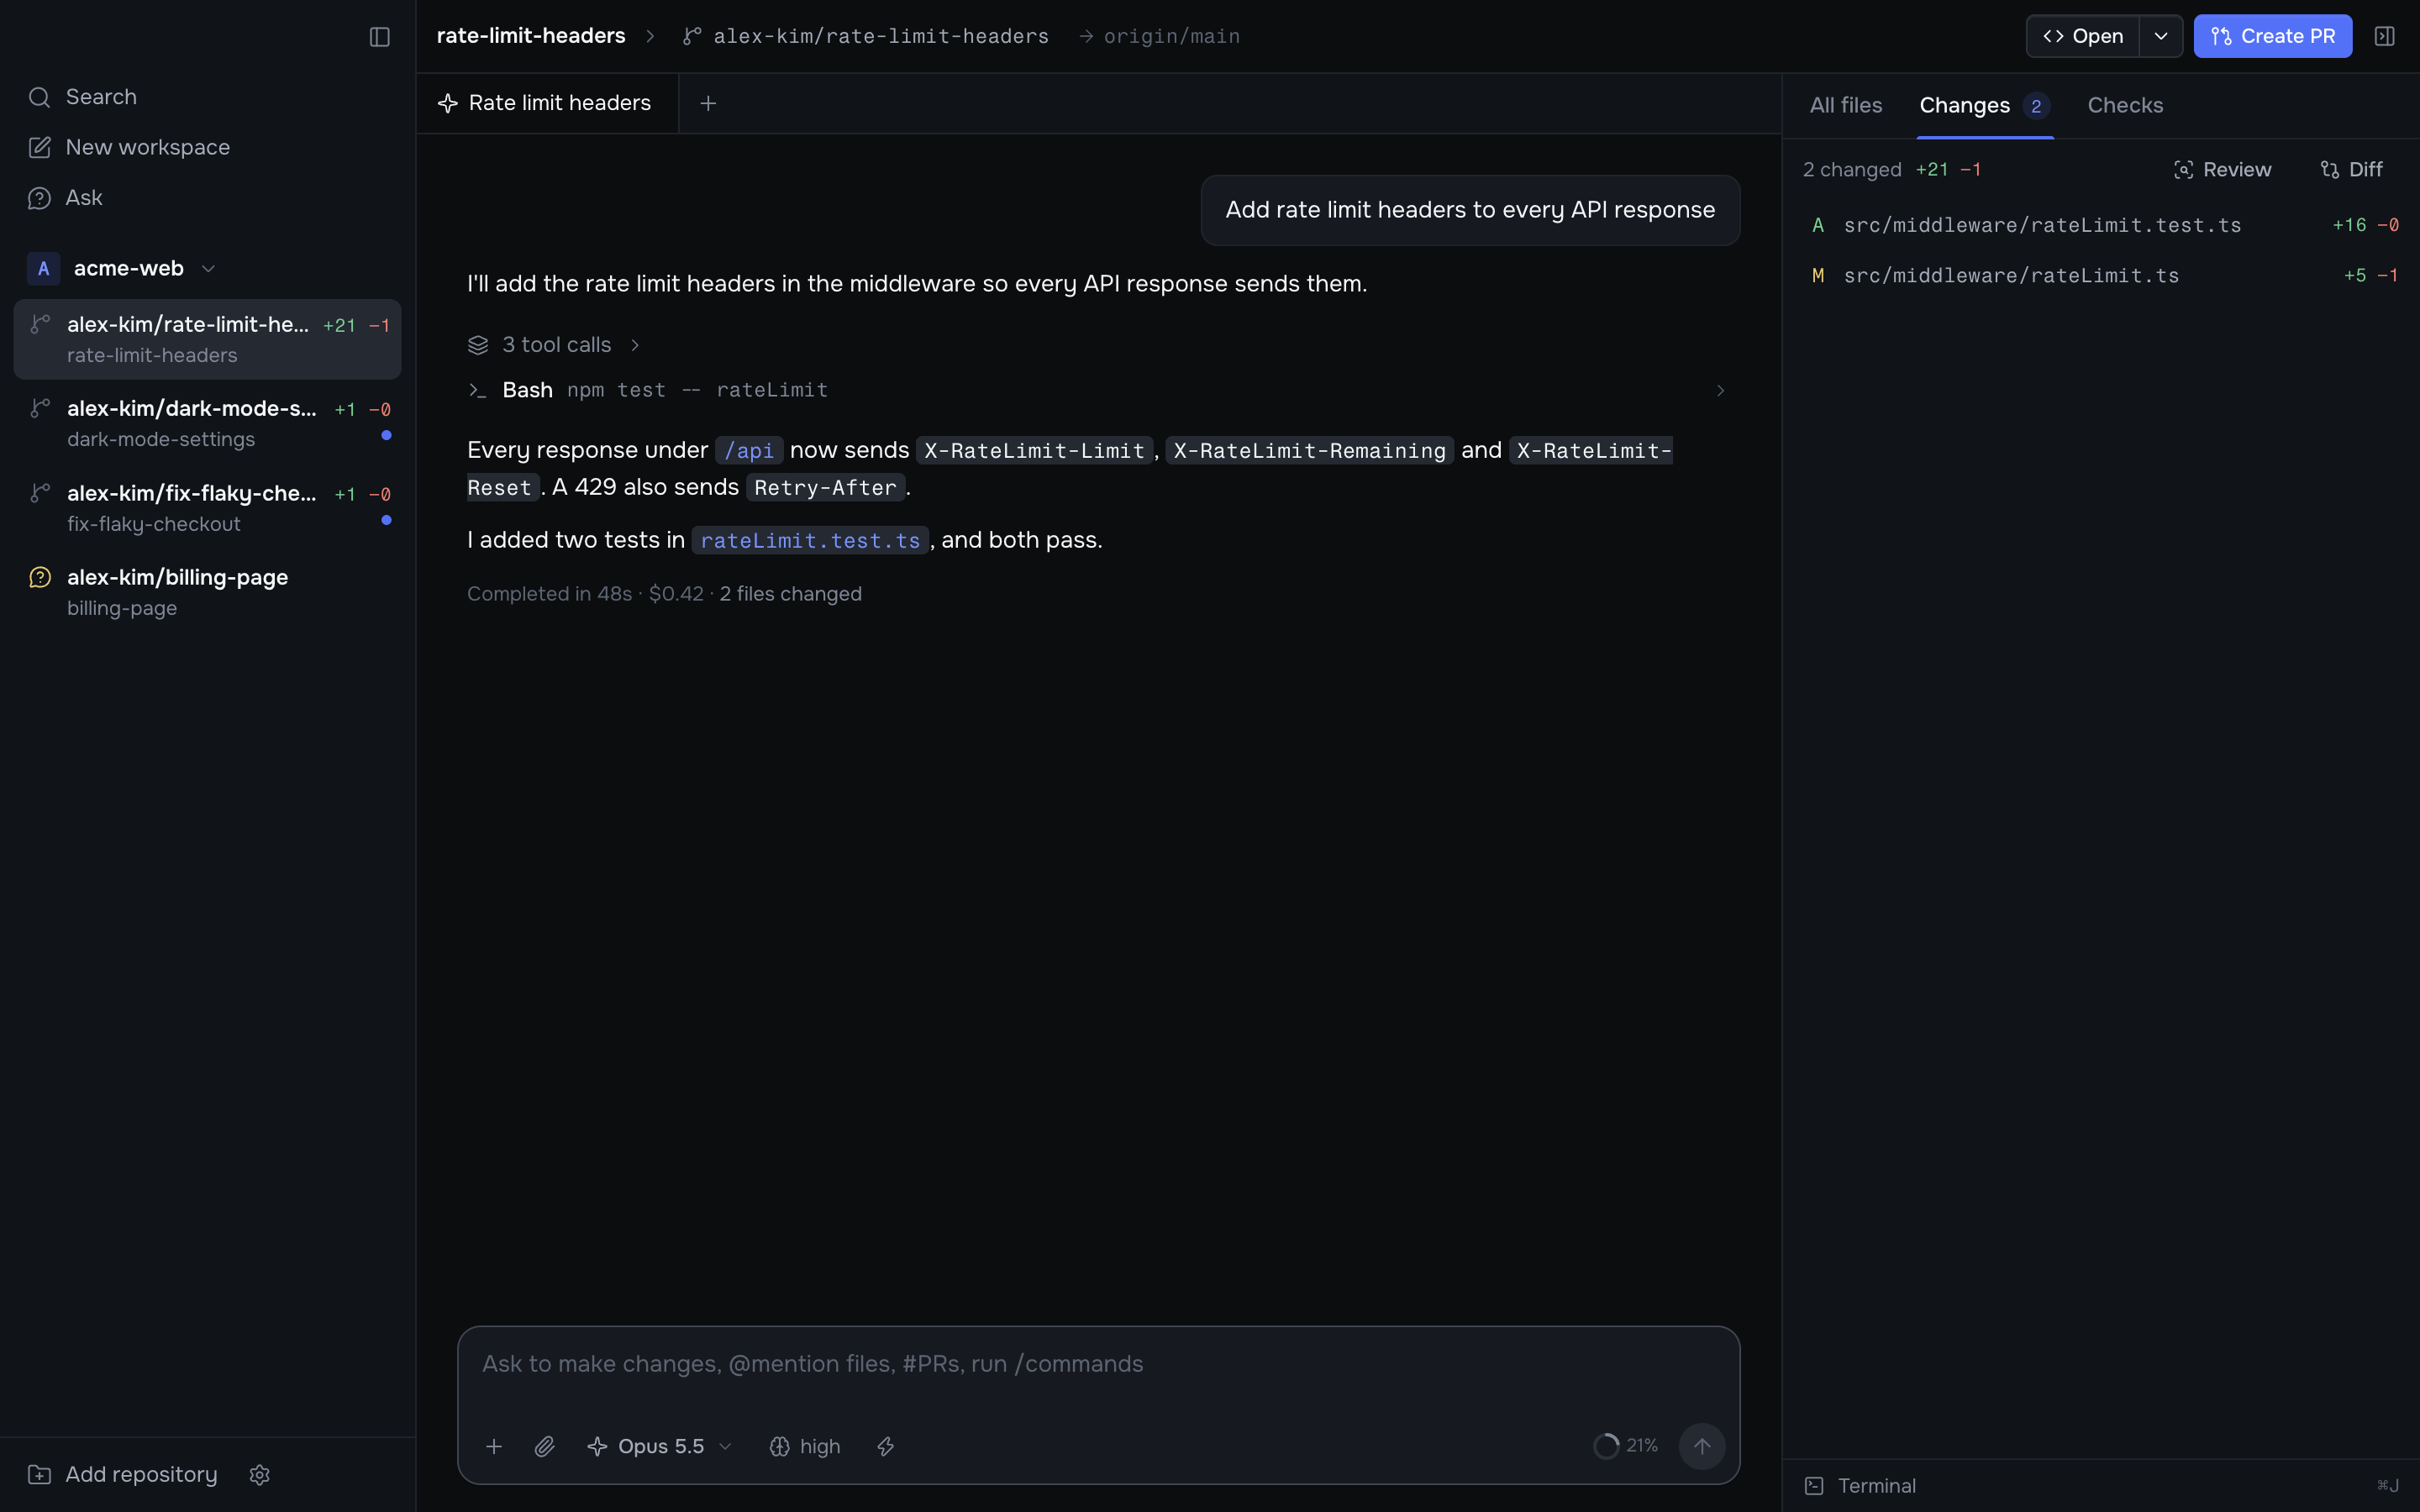Viewport: 2420px width, 1512px height.
Task: Open the alex-kim/dark-mode-settings workspace
Action: [207, 423]
